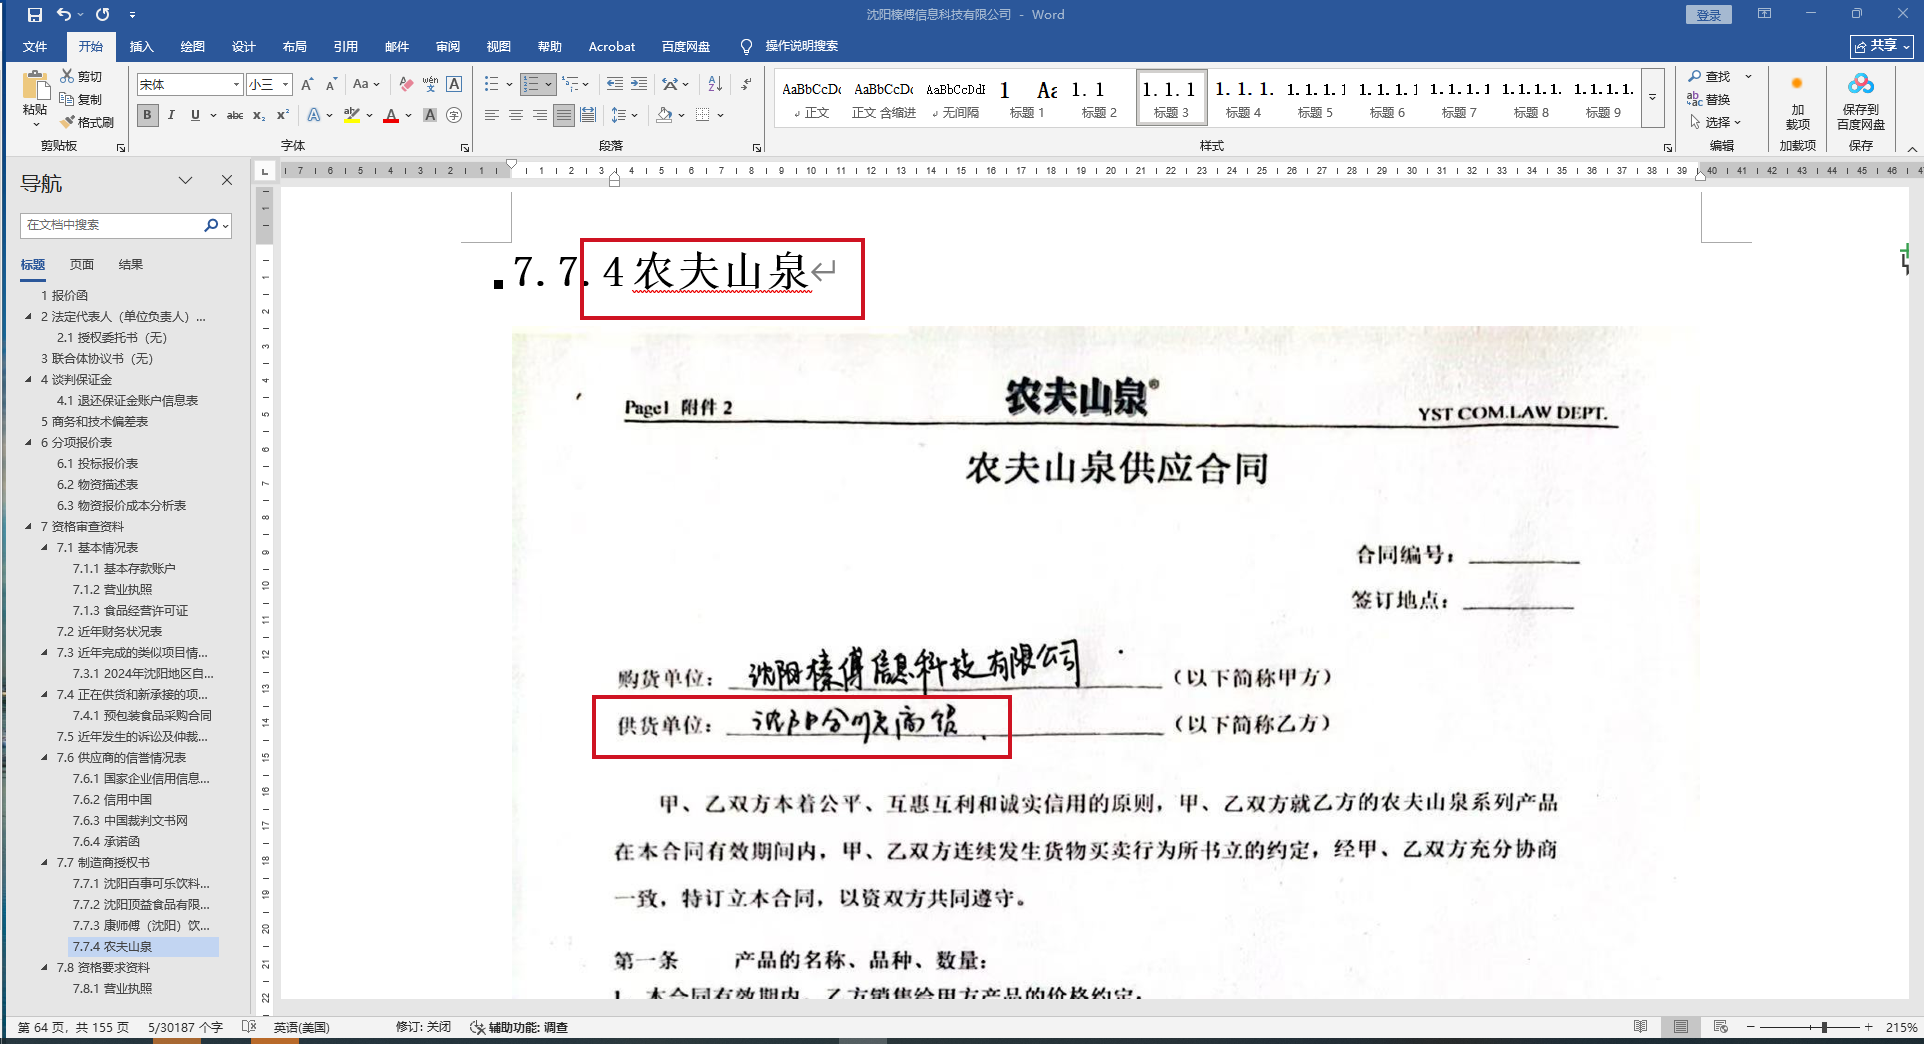The image size is (1924, 1044).
Task: Toggle bold formatting
Action: tap(147, 115)
